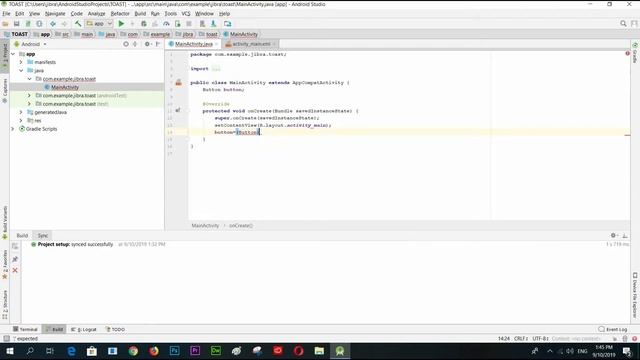Expand the manifests folder

click(x=21, y=62)
